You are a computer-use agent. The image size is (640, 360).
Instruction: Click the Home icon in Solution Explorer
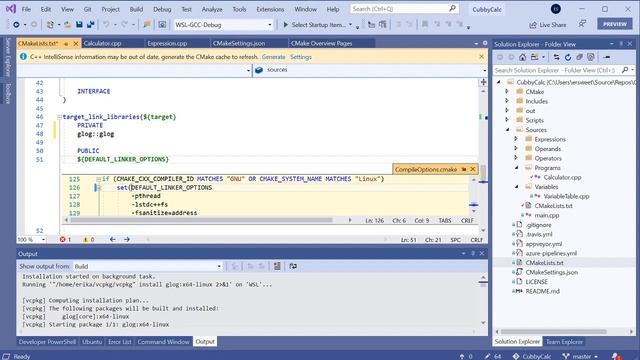pos(522,57)
